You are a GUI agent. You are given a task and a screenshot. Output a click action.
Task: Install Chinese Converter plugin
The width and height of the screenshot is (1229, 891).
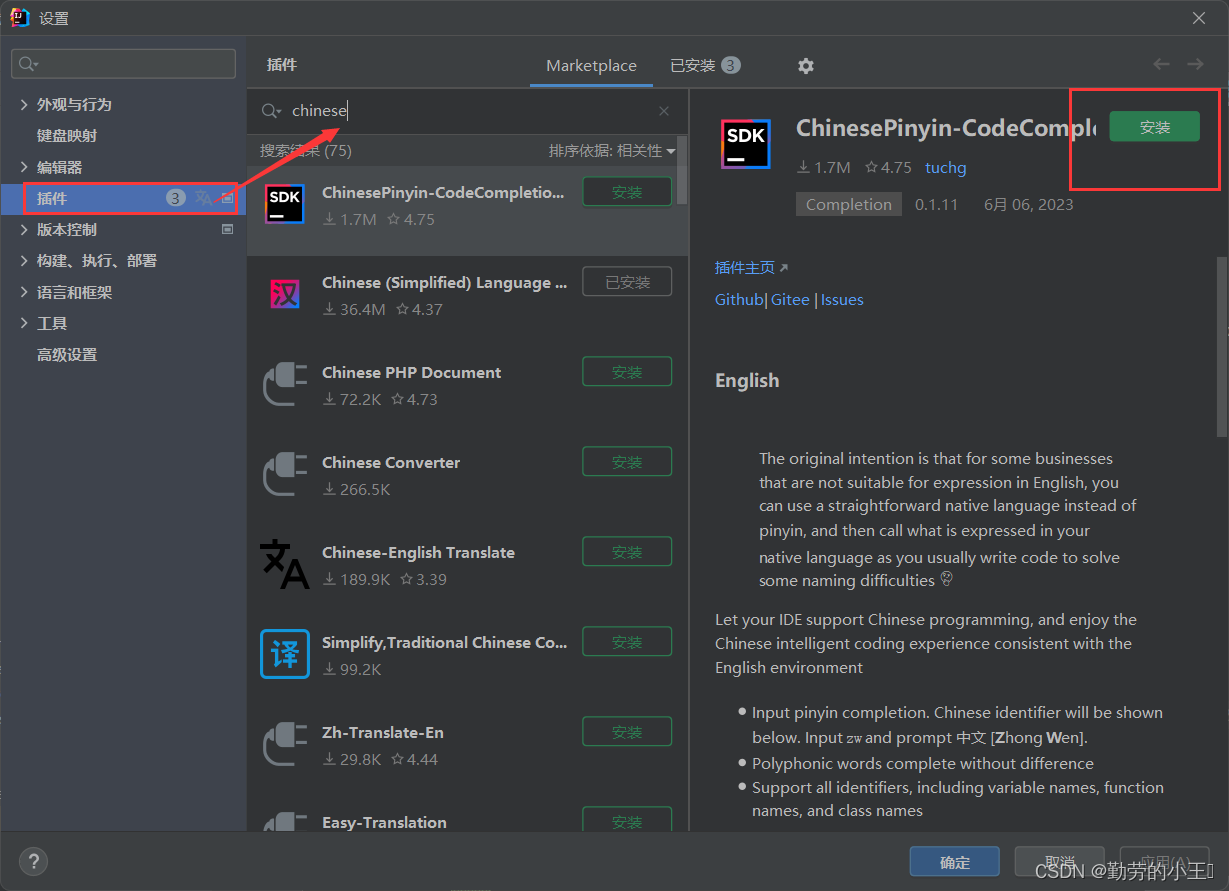tap(627, 462)
